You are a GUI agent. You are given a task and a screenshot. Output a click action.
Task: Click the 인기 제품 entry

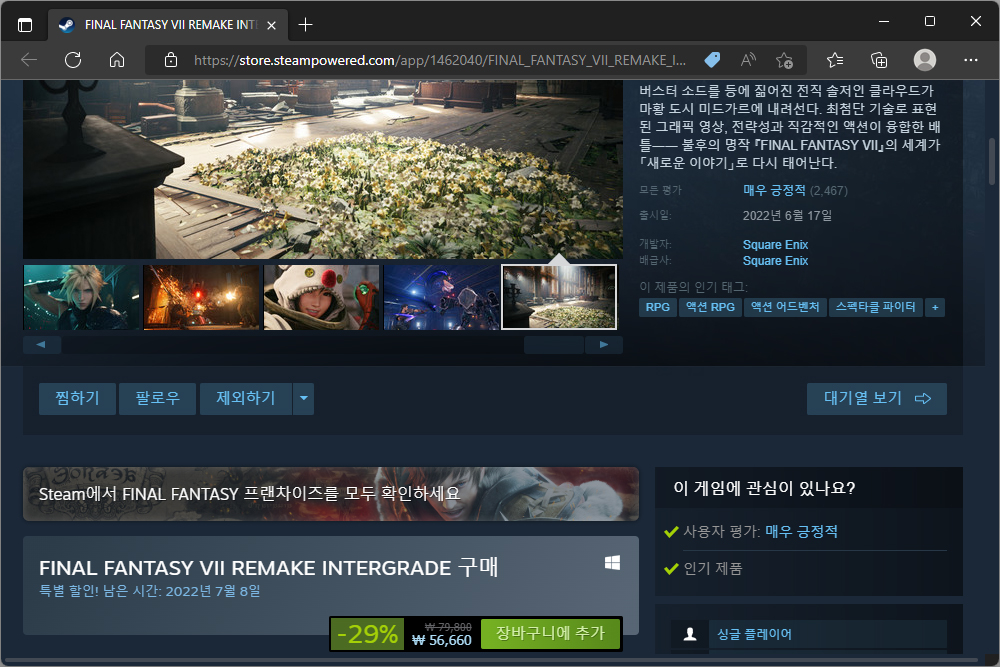pos(712,568)
